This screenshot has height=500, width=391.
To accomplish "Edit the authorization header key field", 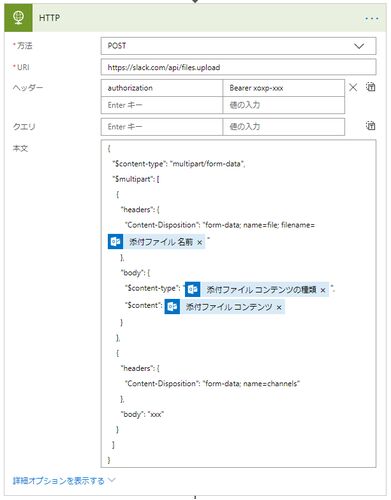I will coord(162,88).
